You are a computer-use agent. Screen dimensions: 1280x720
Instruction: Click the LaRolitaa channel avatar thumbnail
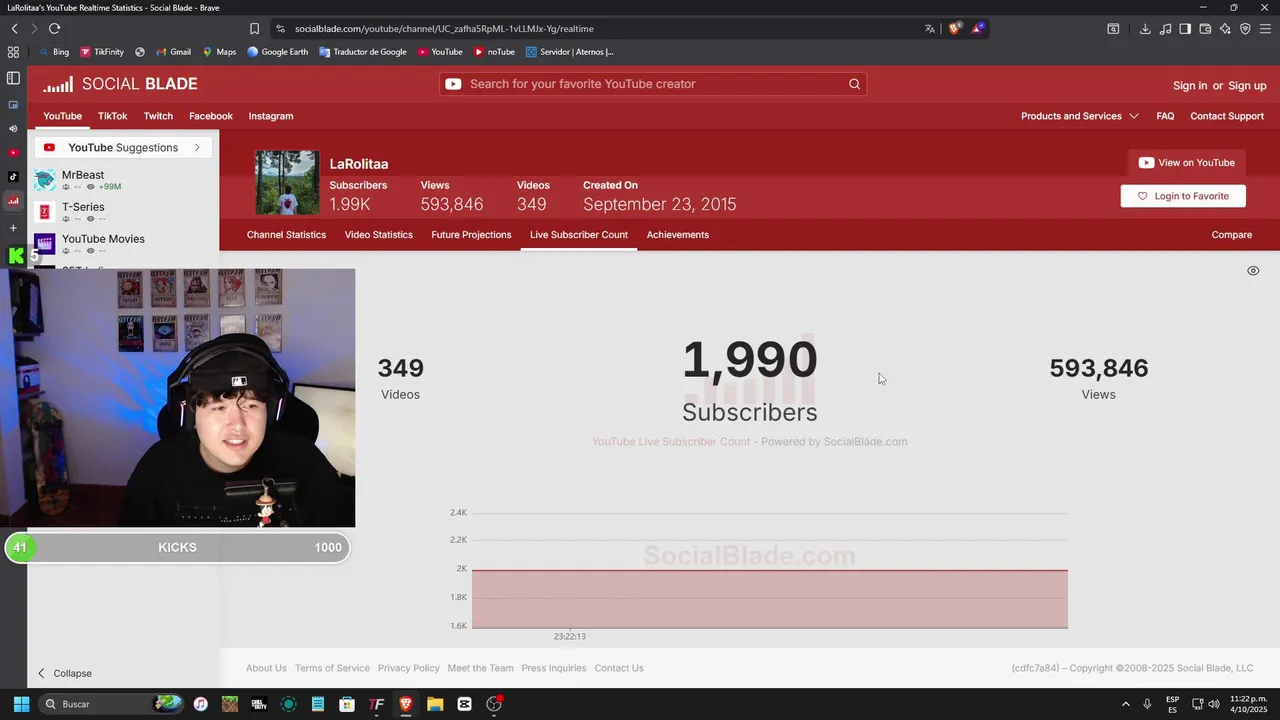click(287, 182)
